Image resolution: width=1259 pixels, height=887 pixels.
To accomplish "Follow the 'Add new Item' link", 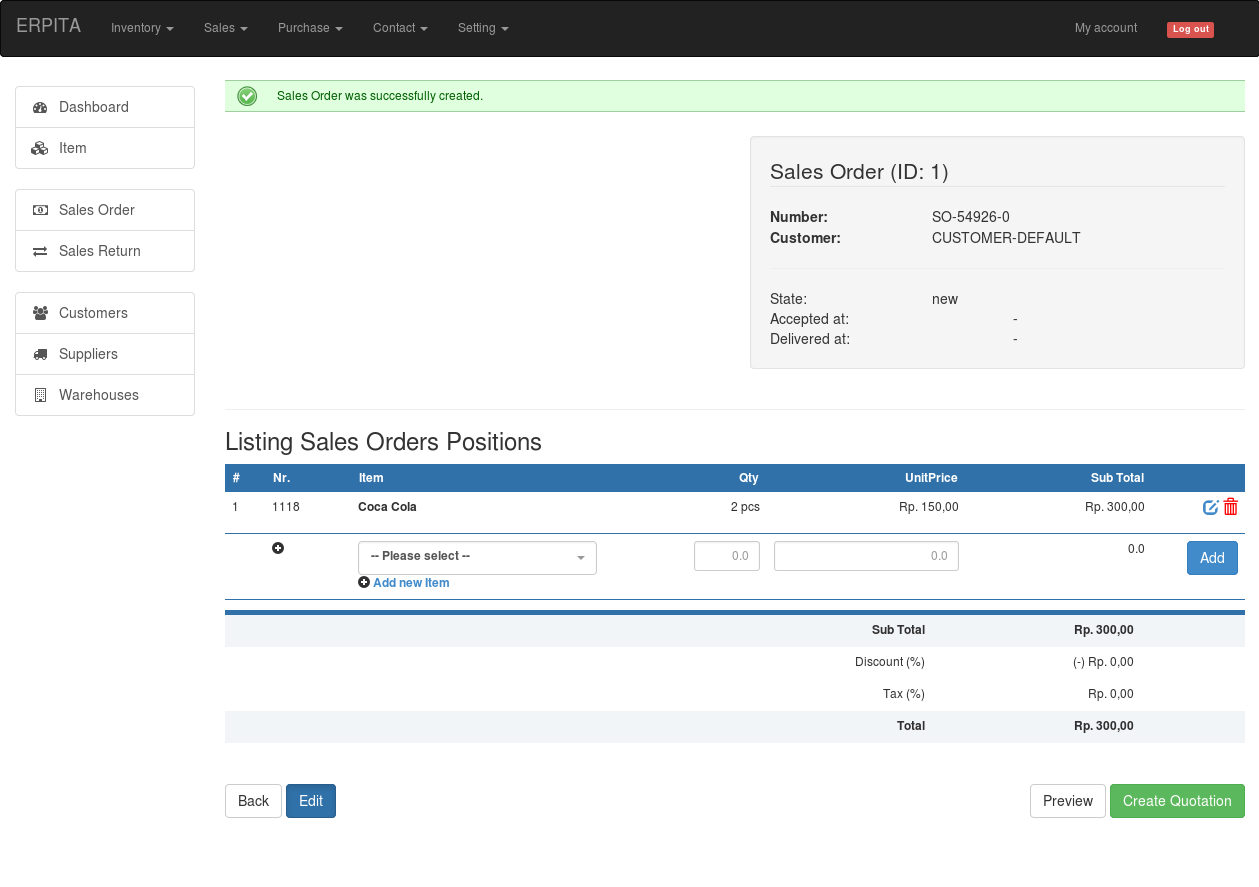I will pyautogui.click(x=410, y=583).
